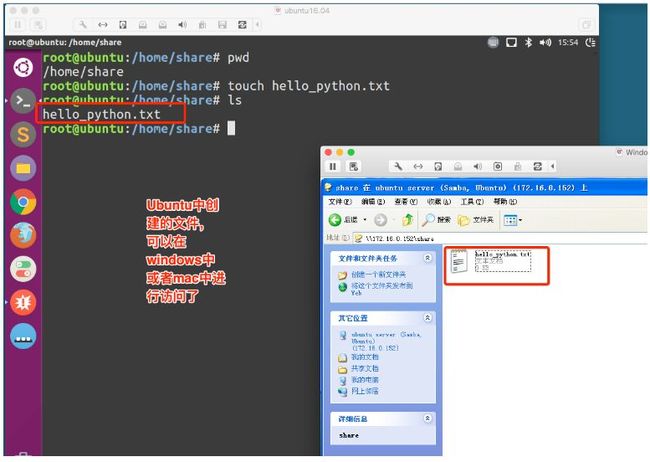Open snapshots in the Windows VM toolbar
The image size is (650, 462).
point(354,166)
